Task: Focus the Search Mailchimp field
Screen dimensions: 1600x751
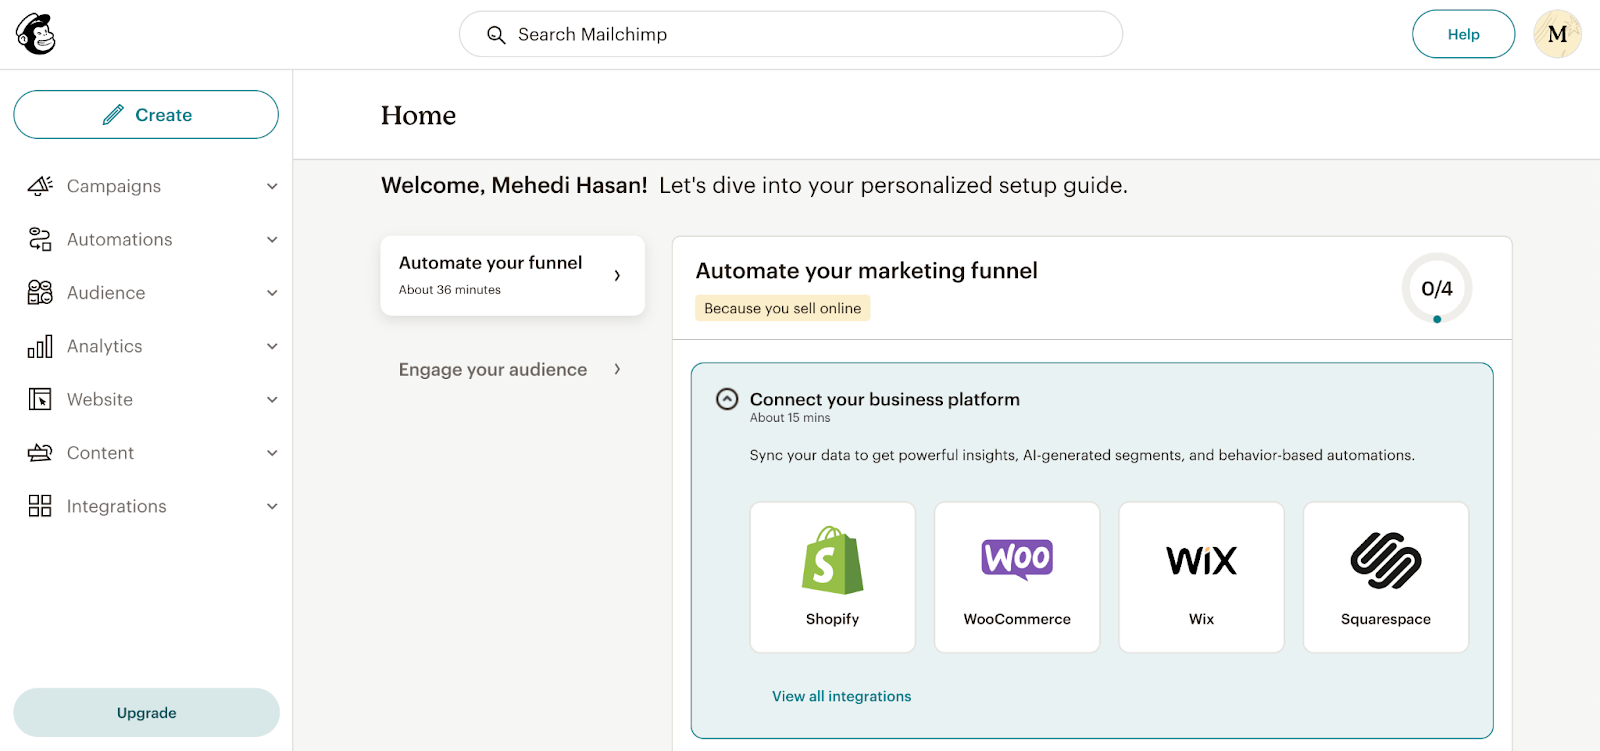Action: click(x=791, y=34)
